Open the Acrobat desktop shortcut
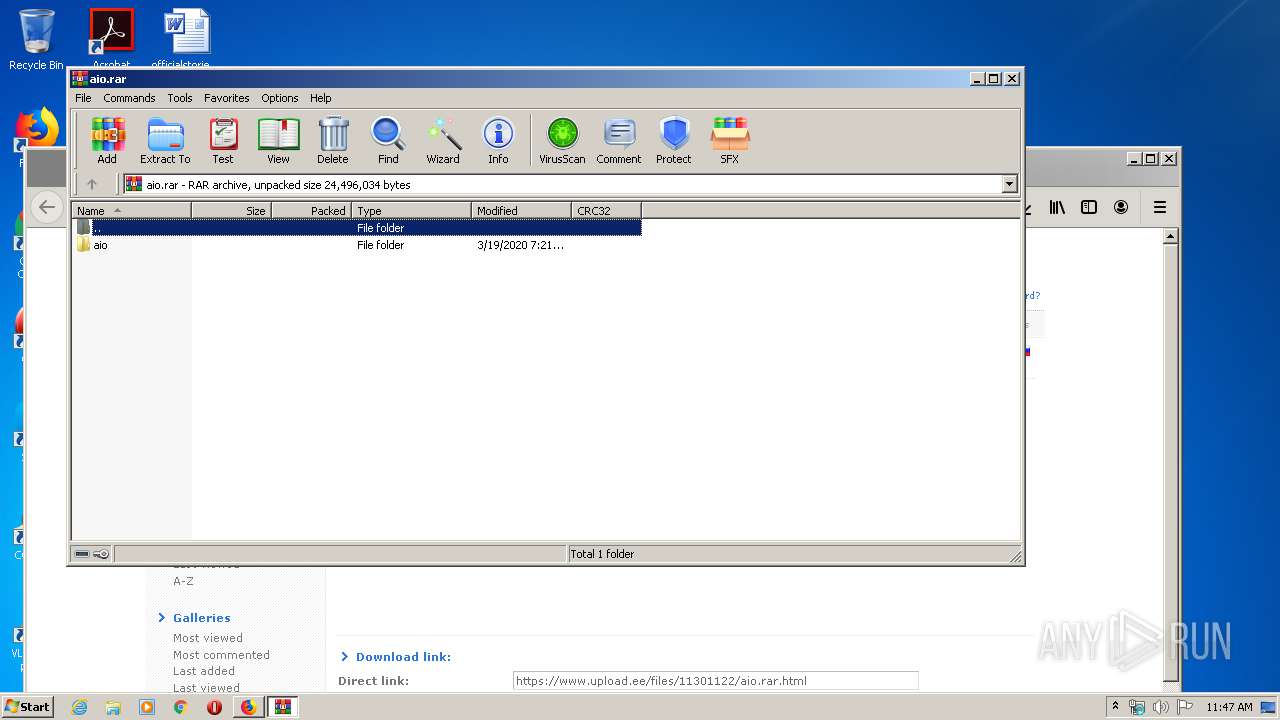The image size is (1280, 720). tap(111, 38)
